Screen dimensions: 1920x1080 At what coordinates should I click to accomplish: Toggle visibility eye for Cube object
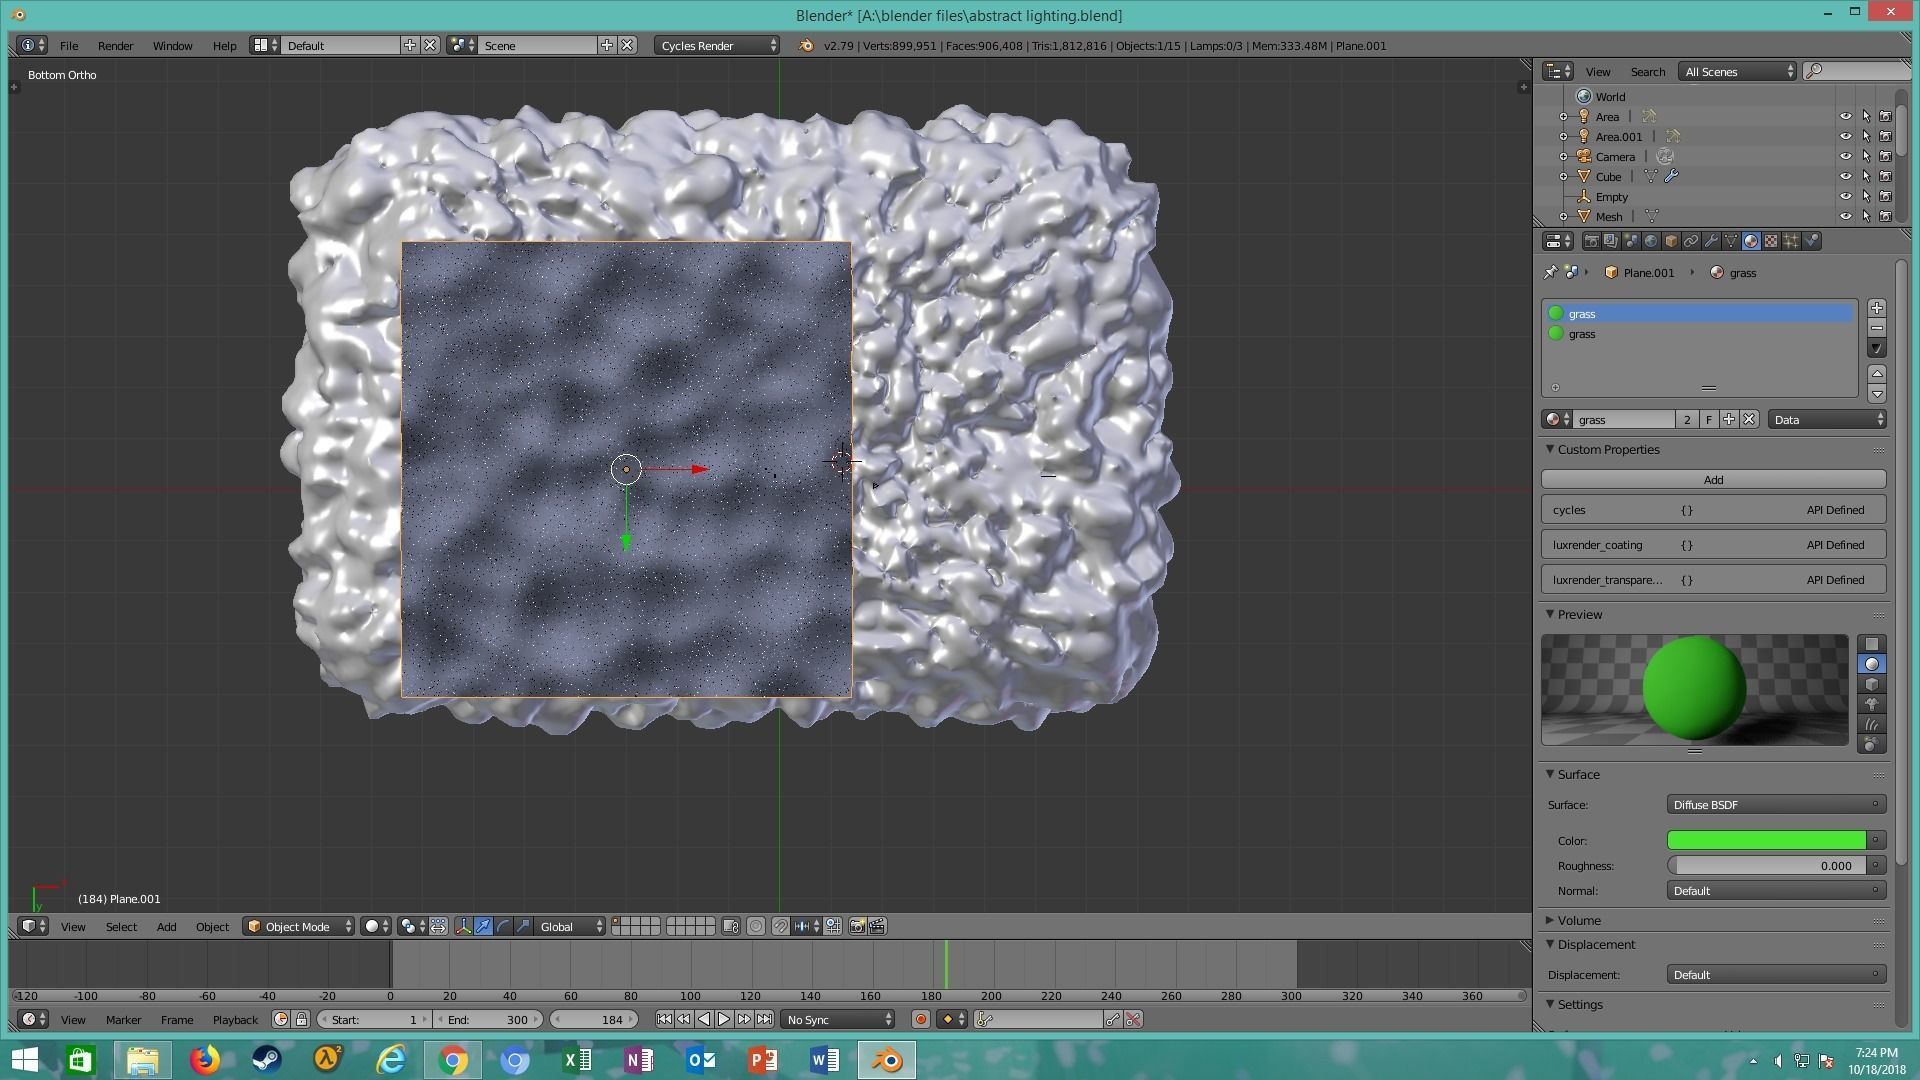1845,177
